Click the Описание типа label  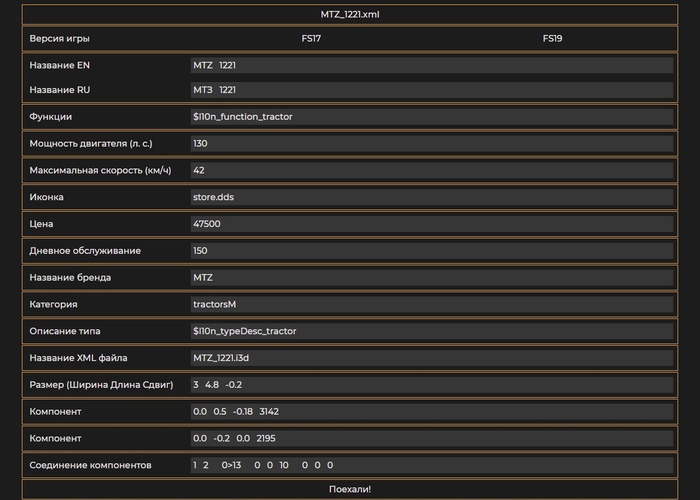pos(65,331)
